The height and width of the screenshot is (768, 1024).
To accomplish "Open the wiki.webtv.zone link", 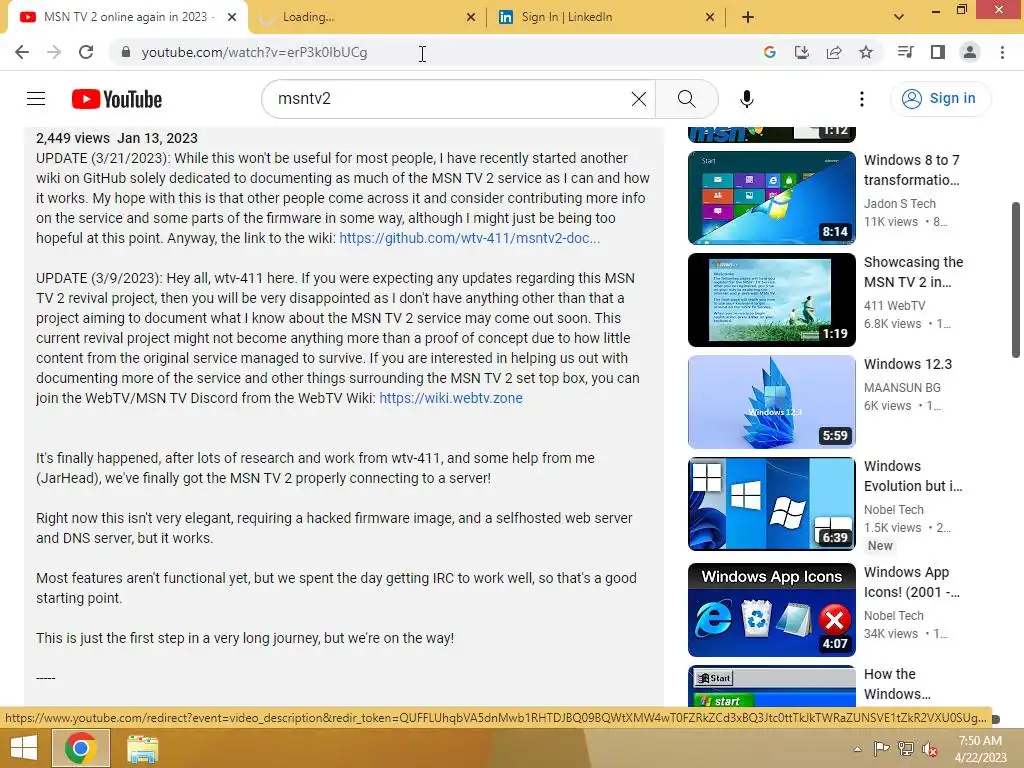I will point(451,398).
